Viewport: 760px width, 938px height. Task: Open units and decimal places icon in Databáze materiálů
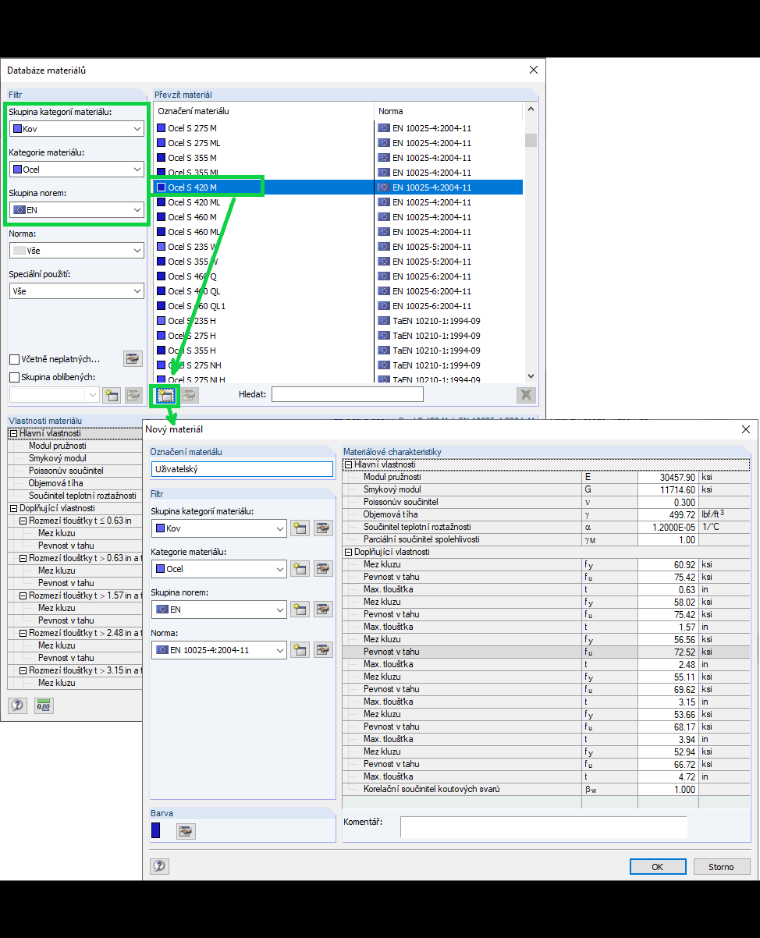(x=44, y=705)
